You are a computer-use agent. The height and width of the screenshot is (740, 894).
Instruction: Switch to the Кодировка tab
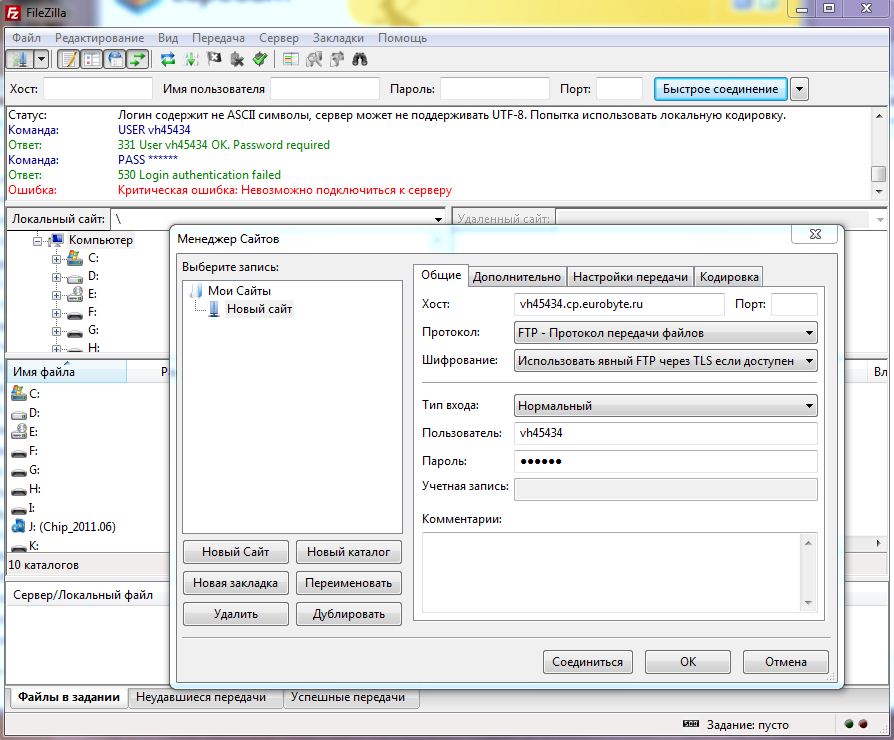tap(729, 277)
